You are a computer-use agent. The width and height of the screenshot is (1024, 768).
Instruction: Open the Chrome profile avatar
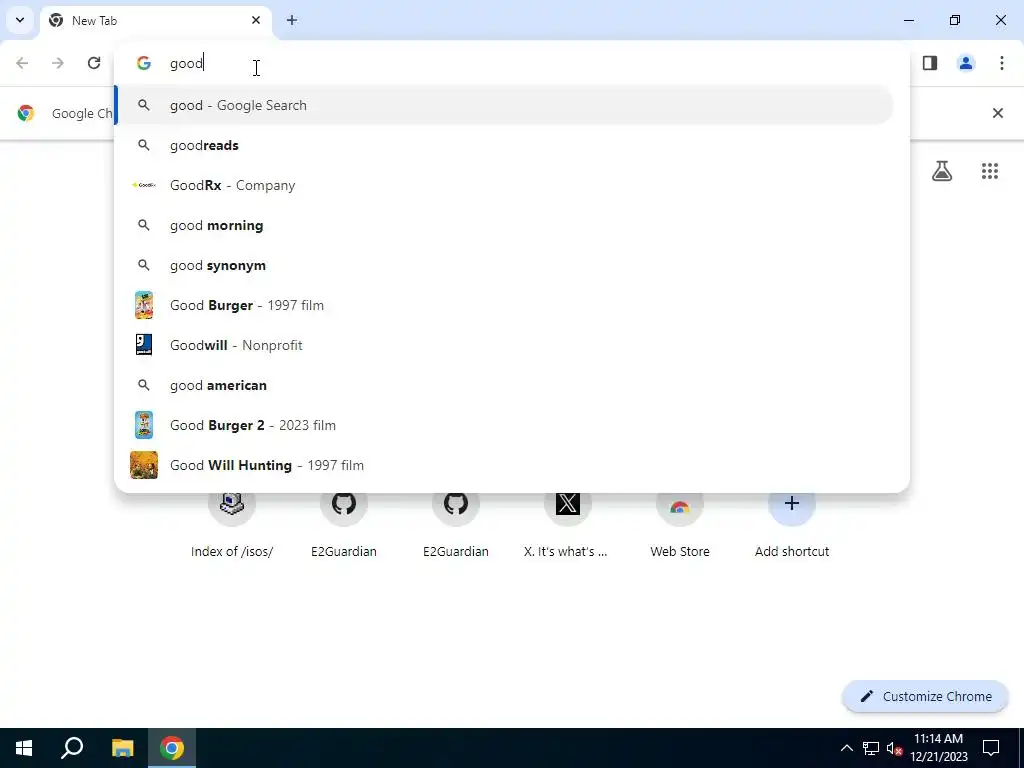(x=966, y=63)
